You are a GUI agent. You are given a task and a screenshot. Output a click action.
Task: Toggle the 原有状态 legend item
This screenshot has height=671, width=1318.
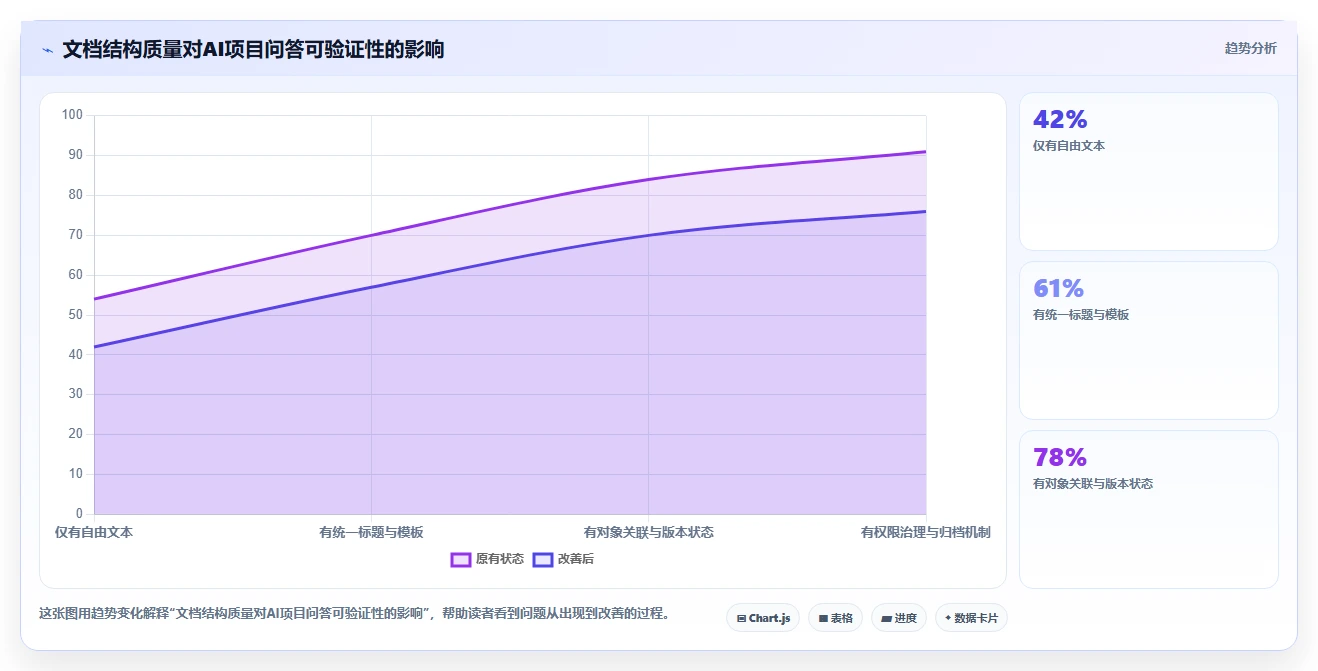[487, 559]
